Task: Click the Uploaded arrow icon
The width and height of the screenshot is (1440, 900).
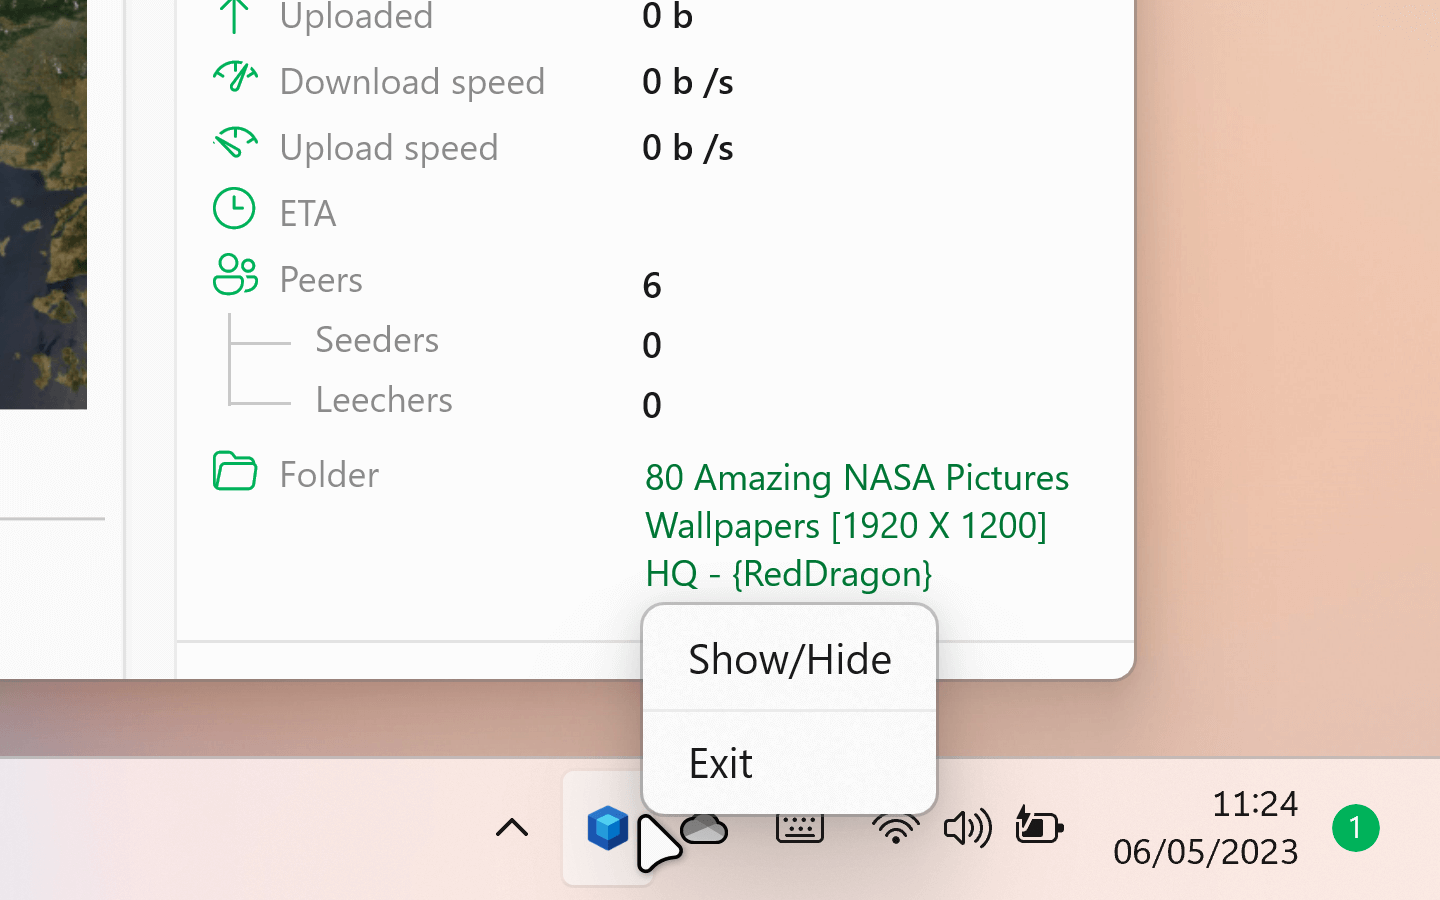Action: [235, 15]
